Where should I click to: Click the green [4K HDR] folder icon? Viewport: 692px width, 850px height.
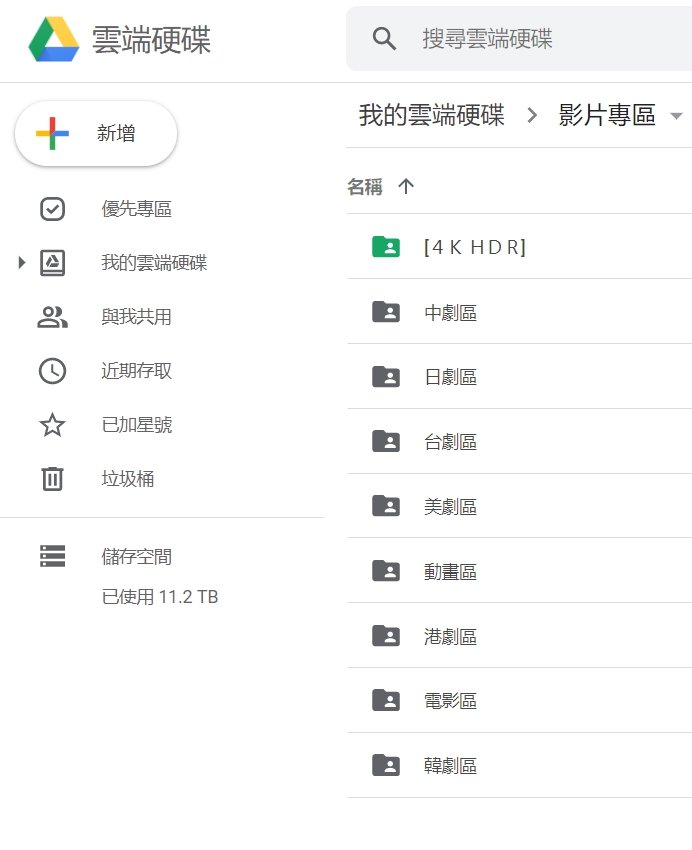[385, 246]
